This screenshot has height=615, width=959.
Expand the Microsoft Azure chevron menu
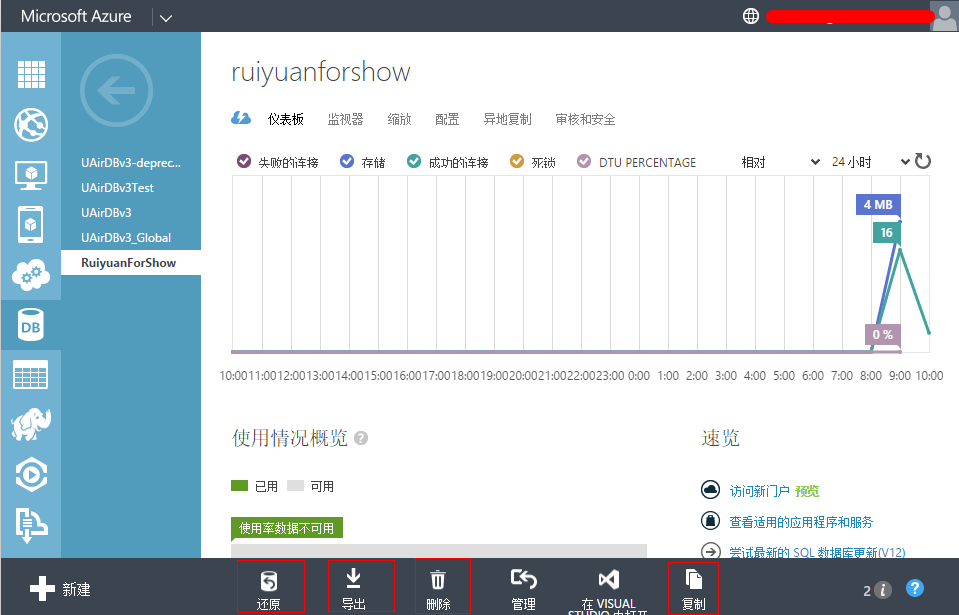click(x=166, y=16)
